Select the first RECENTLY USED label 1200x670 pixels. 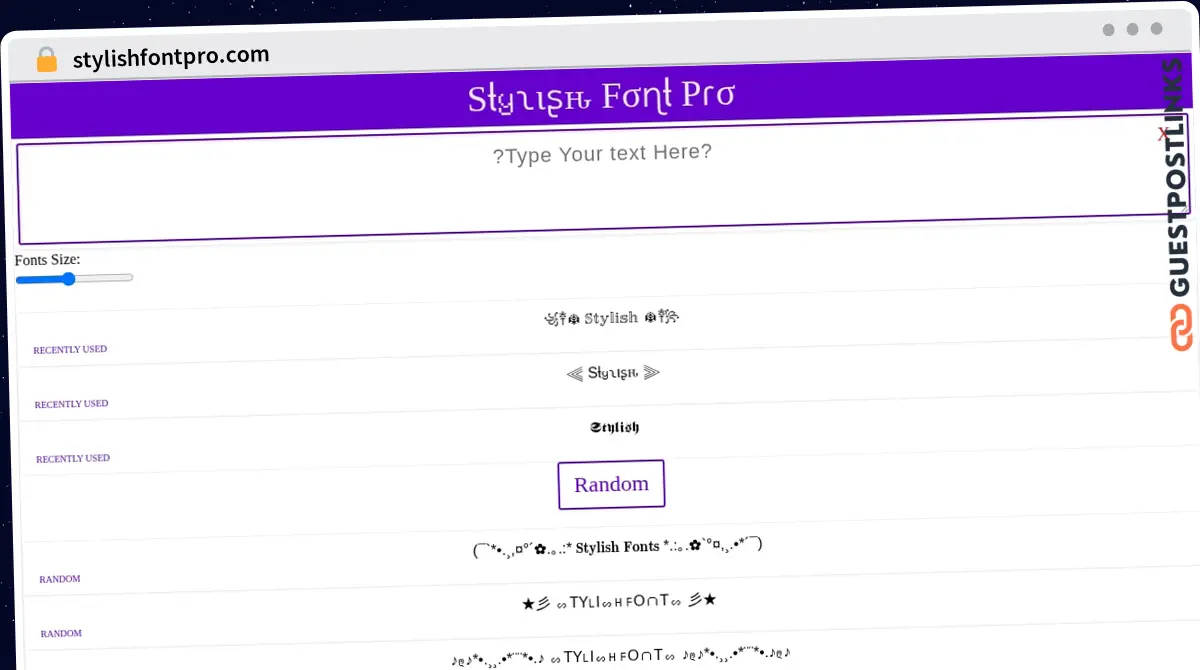tap(70, 349)
